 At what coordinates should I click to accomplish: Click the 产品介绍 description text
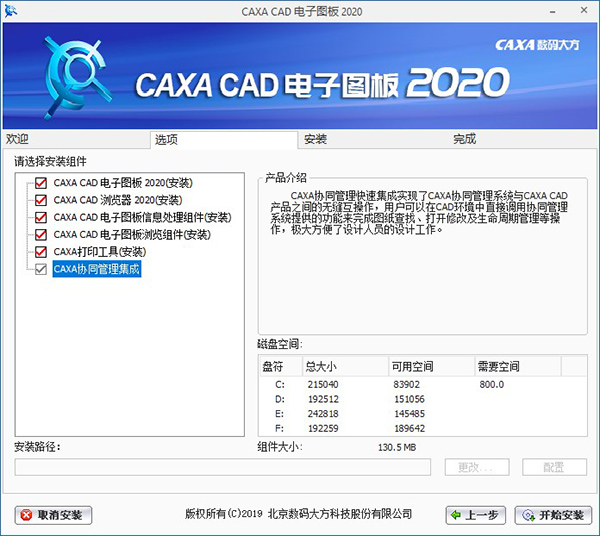[419, 212]
